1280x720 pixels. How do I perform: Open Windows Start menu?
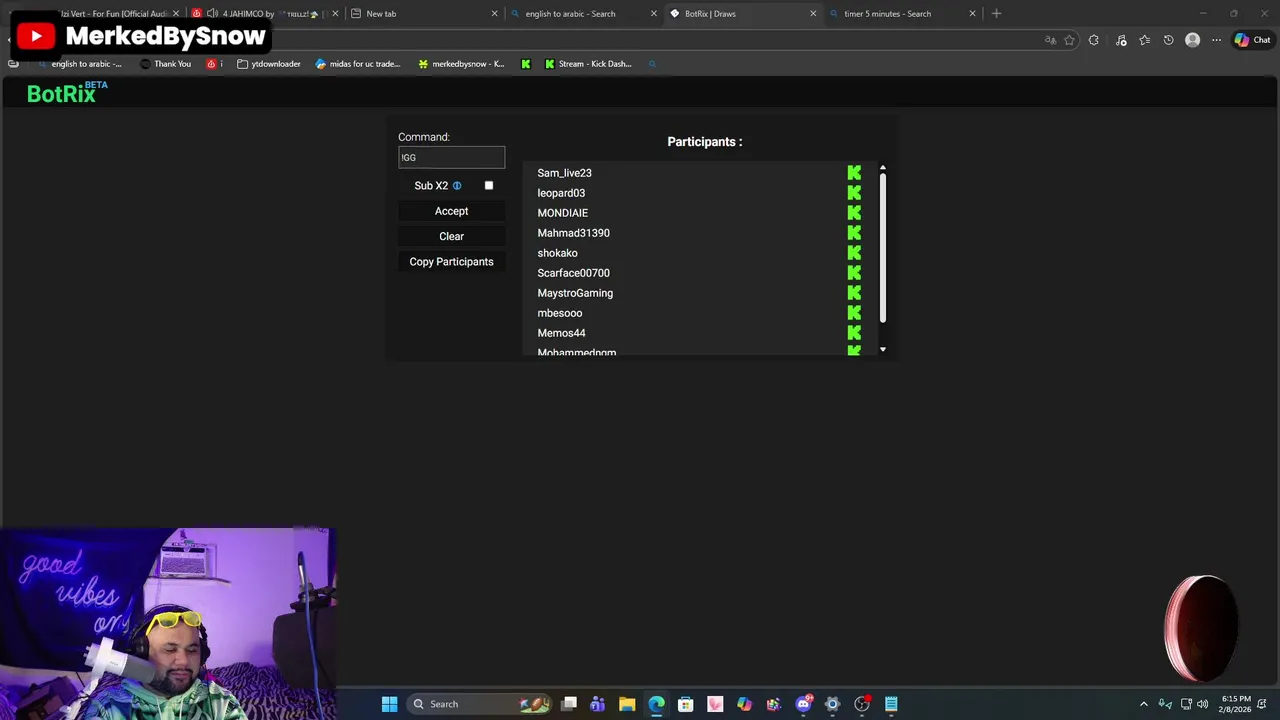(x=389, y=704)
